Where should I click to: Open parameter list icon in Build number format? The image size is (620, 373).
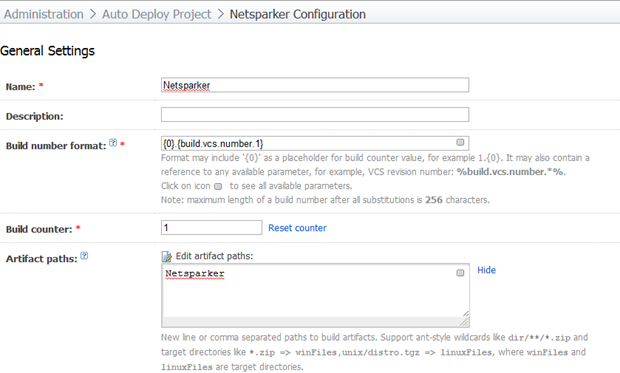(460, 142)
